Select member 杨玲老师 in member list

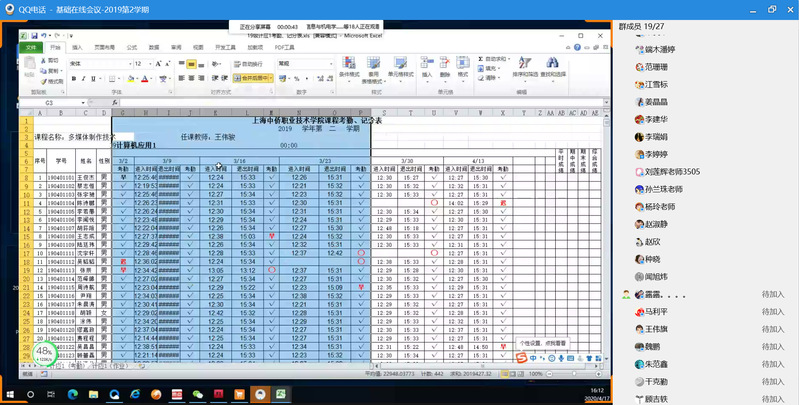coord(660,206)
